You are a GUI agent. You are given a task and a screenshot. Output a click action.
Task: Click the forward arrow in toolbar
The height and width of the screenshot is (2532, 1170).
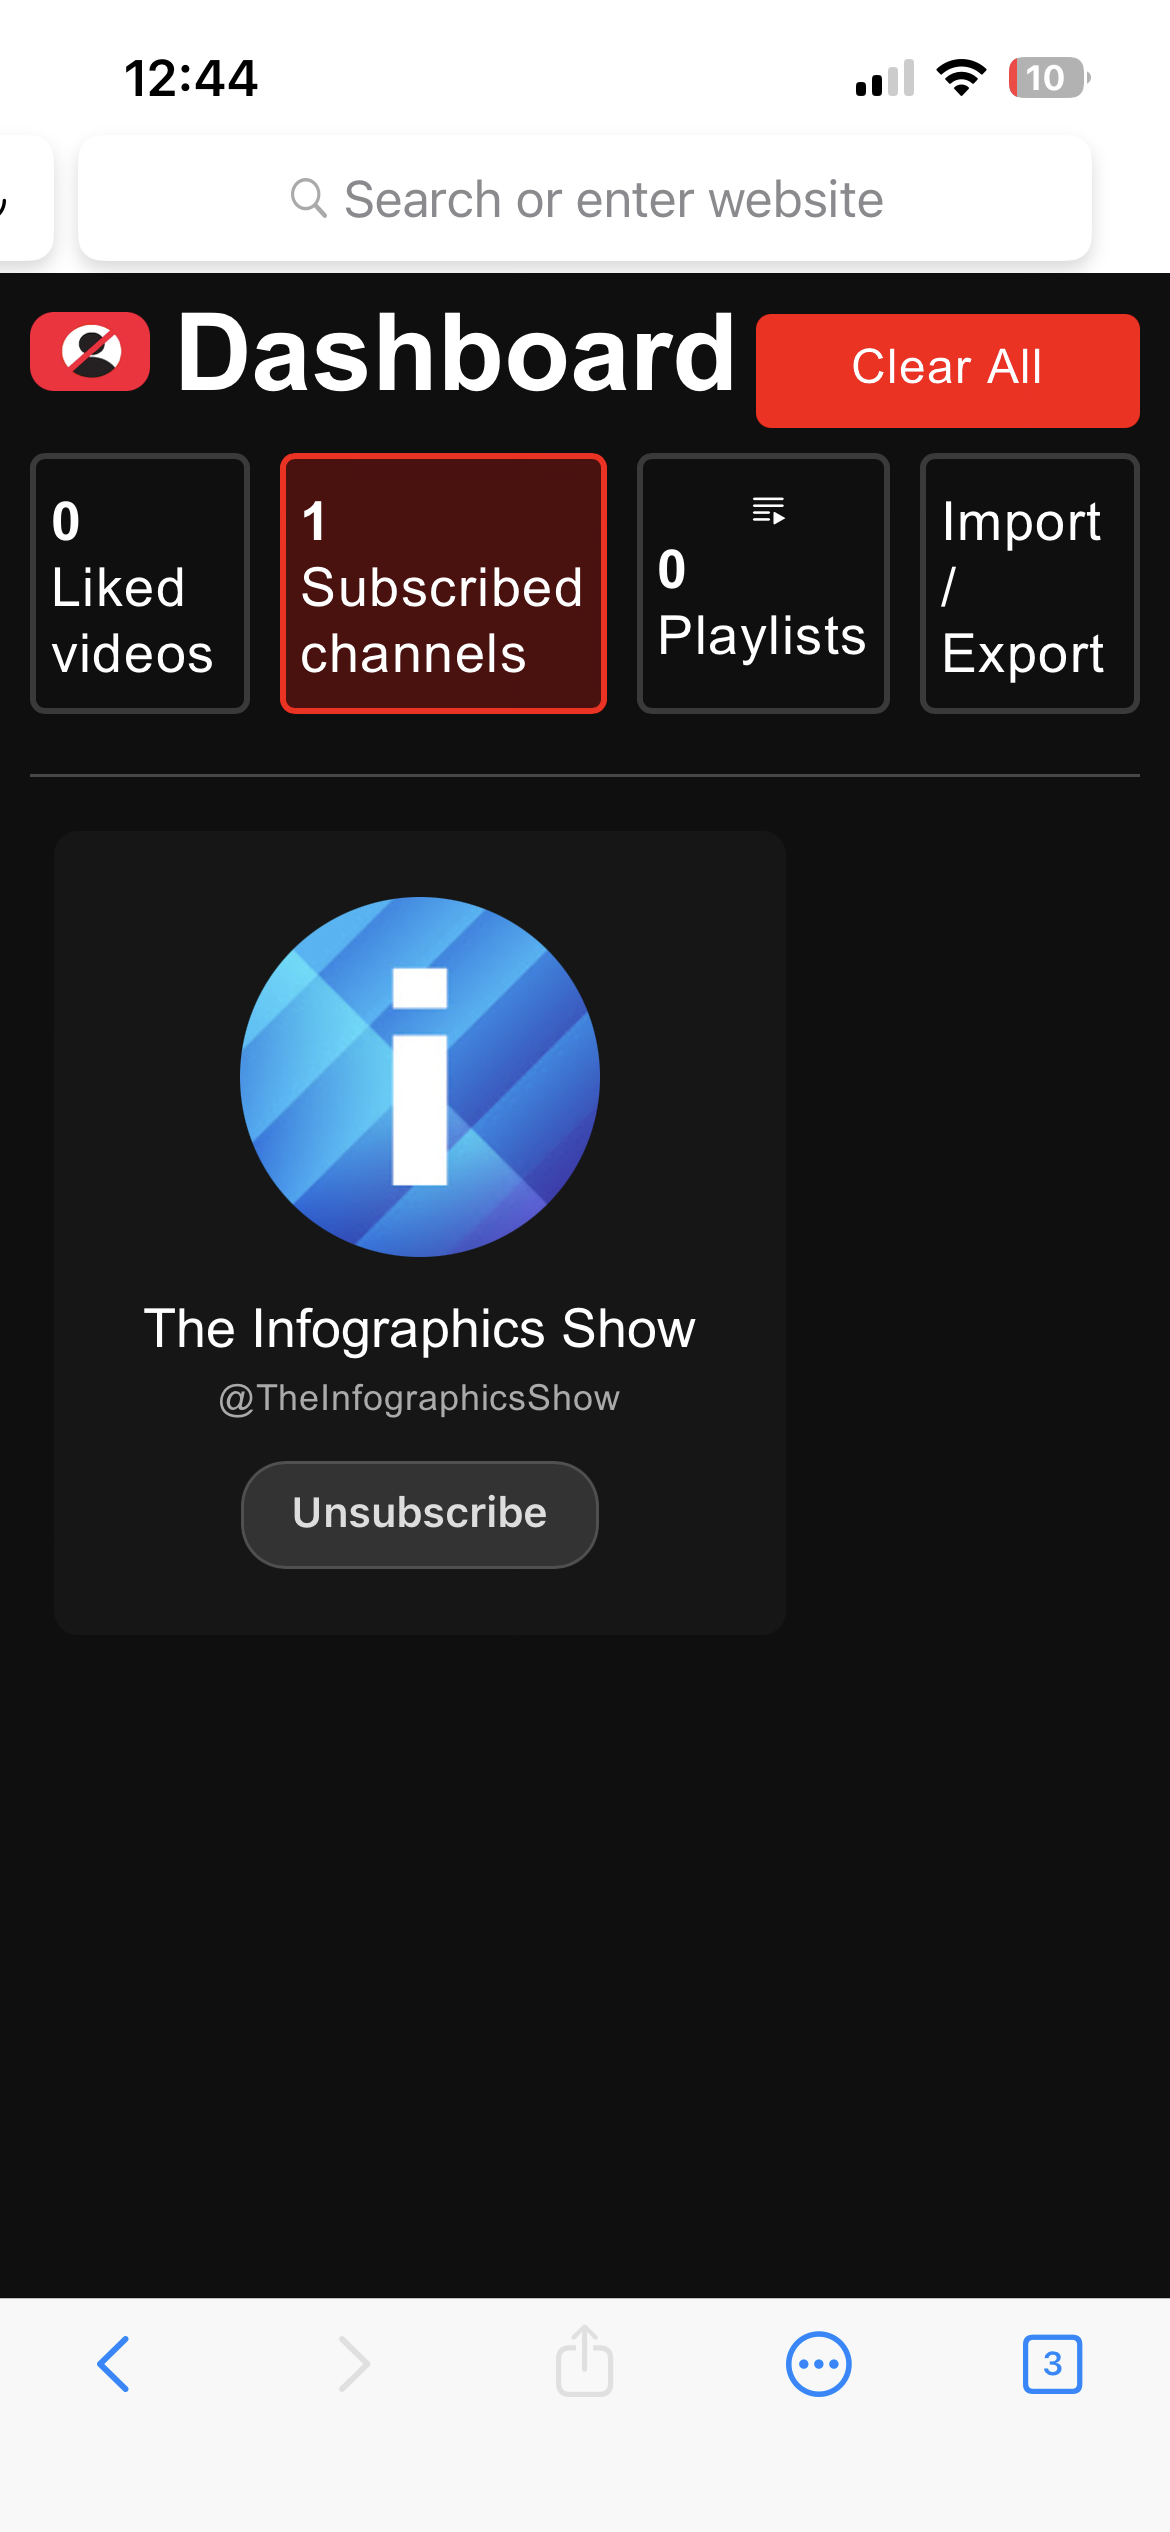click(x=353, y=2364)
